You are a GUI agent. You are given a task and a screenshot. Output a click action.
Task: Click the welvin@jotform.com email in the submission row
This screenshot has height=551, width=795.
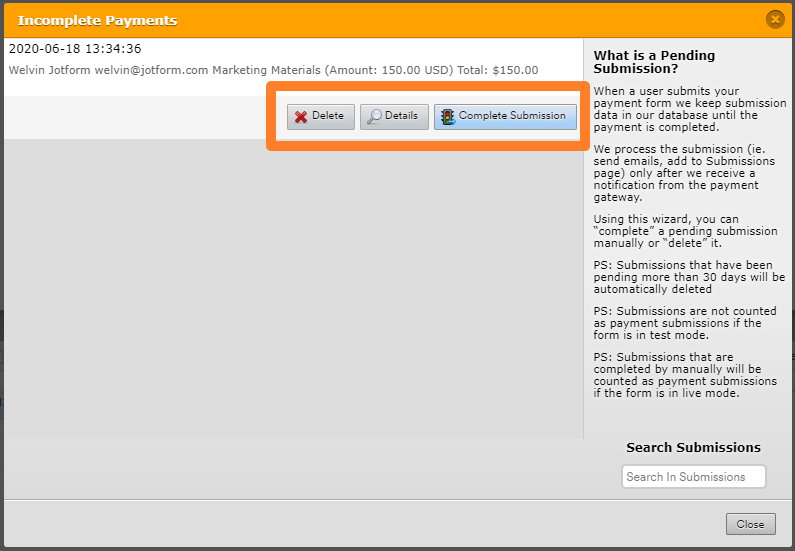click(151, 70)
